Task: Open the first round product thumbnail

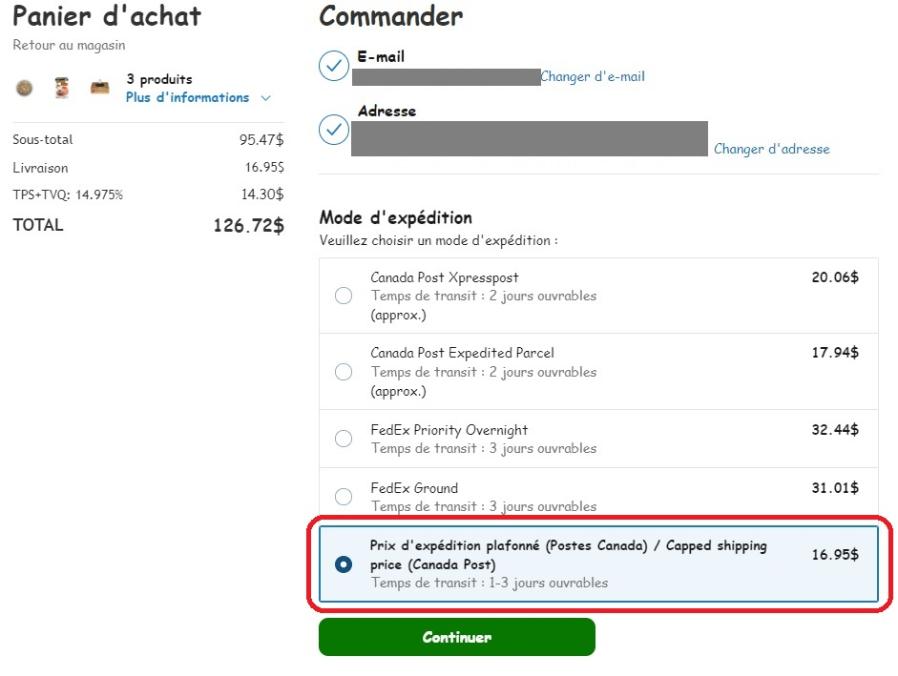Action: 26,88
